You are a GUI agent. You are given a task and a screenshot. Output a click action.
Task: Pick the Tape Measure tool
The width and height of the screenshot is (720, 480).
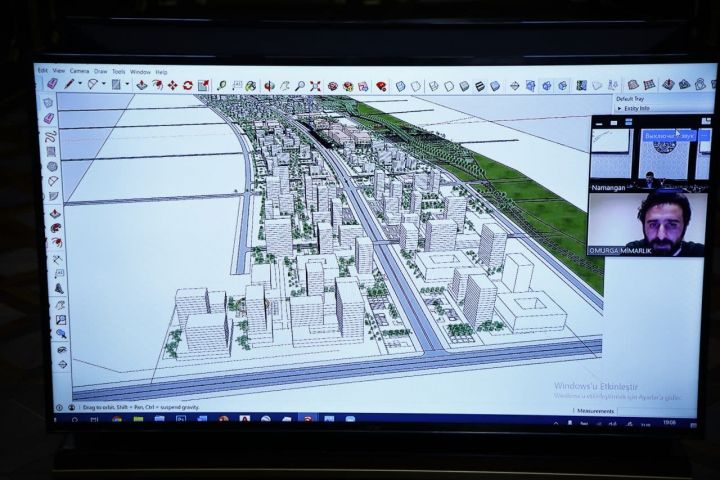222,86
